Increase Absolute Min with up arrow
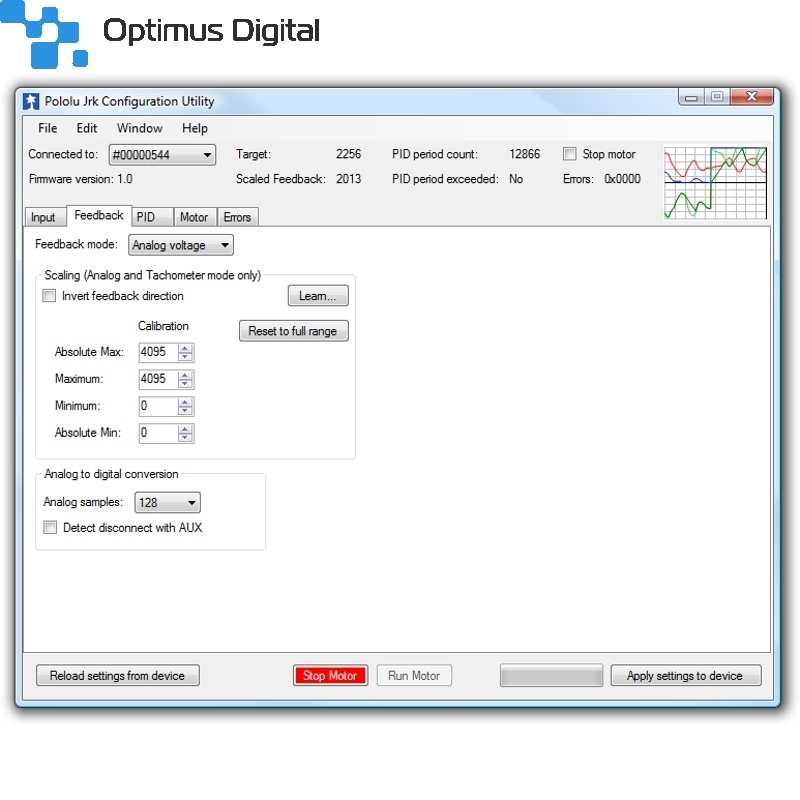This screenshot has height=800, width=800. pyautogui.click(x=185, y=429)
